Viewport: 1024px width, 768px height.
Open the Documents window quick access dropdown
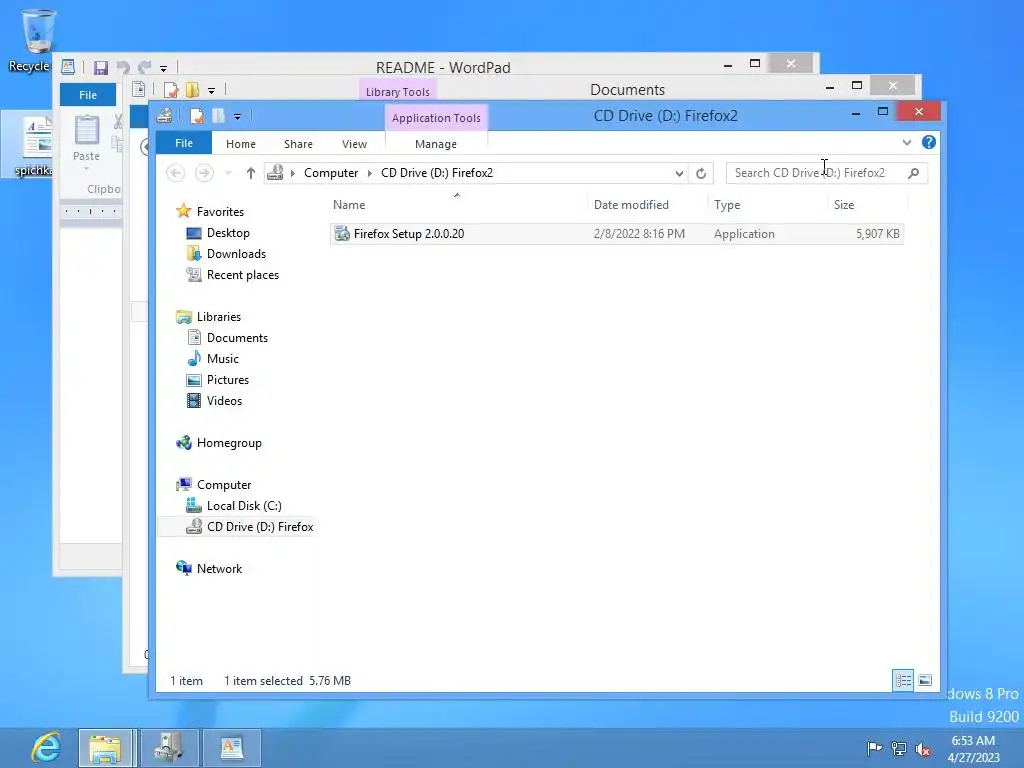pos(211,91)
